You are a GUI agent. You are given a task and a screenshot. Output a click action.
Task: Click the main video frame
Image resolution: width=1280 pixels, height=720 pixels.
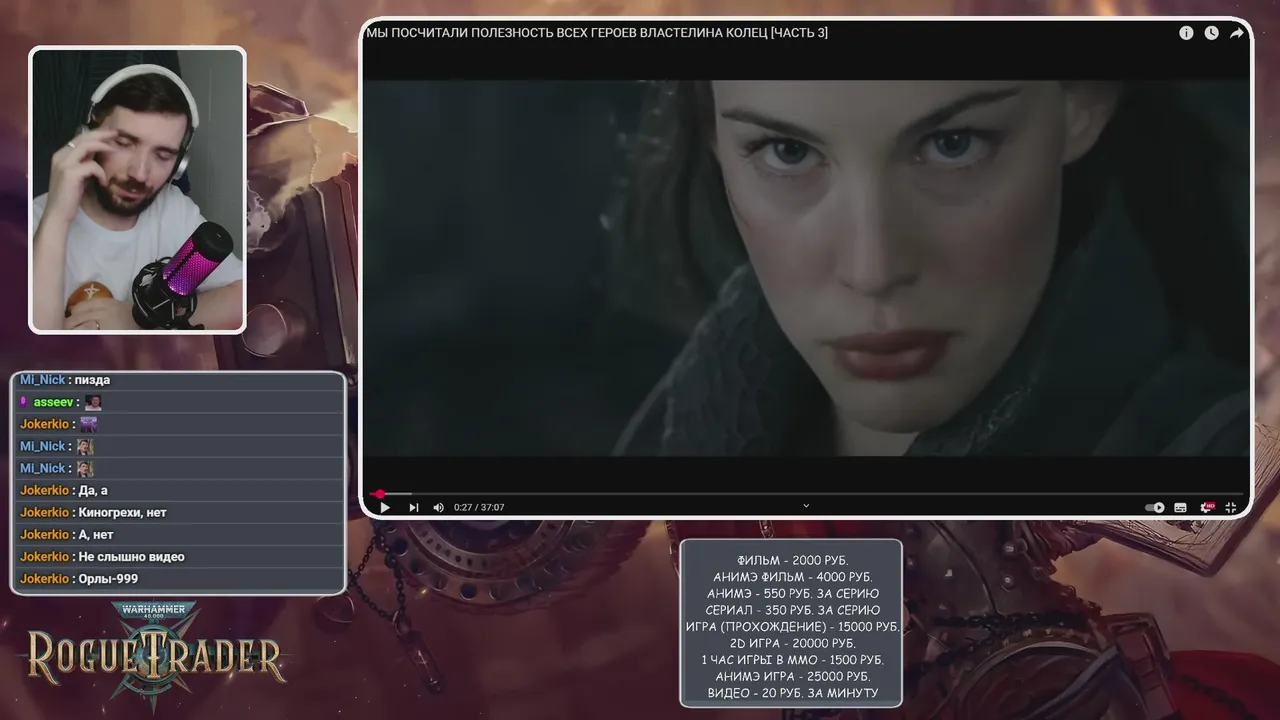[806, 268]
